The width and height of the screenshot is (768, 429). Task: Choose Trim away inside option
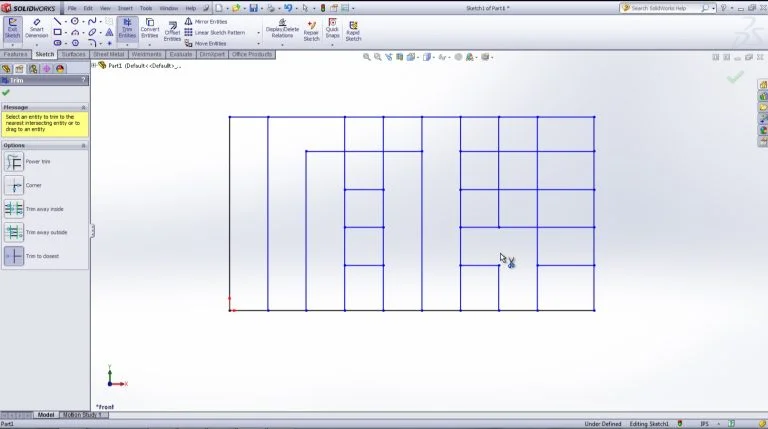pyautogui.click(x=14, y=209)
